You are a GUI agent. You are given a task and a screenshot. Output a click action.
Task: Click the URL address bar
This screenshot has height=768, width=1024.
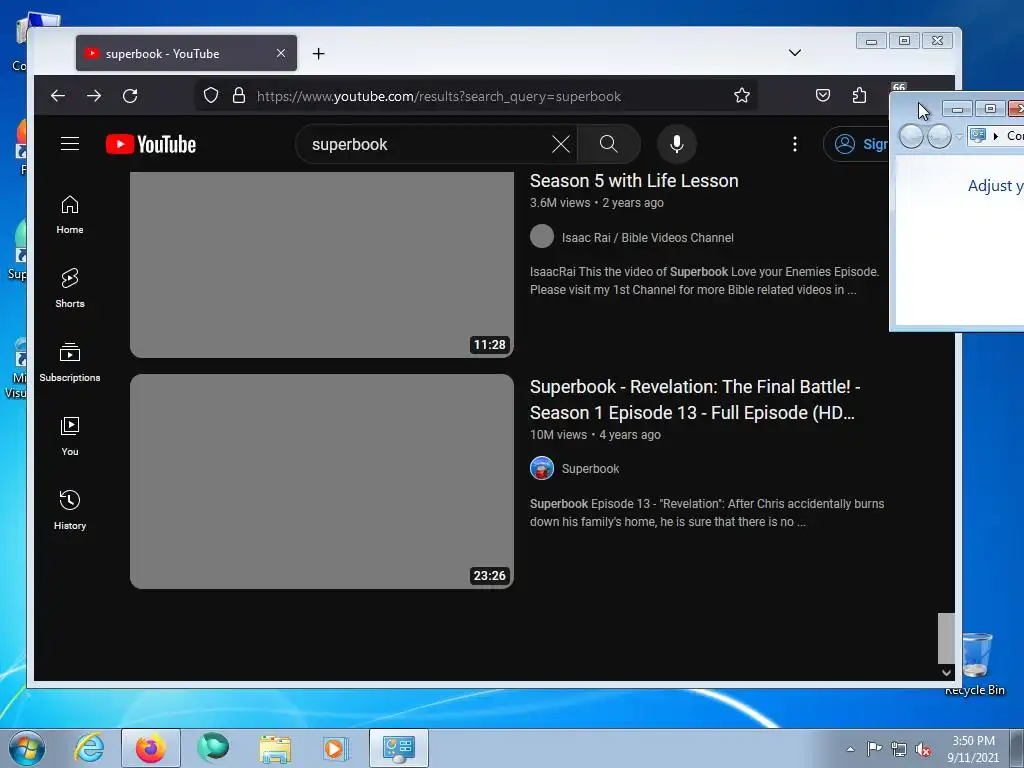[x=475, y=96]
